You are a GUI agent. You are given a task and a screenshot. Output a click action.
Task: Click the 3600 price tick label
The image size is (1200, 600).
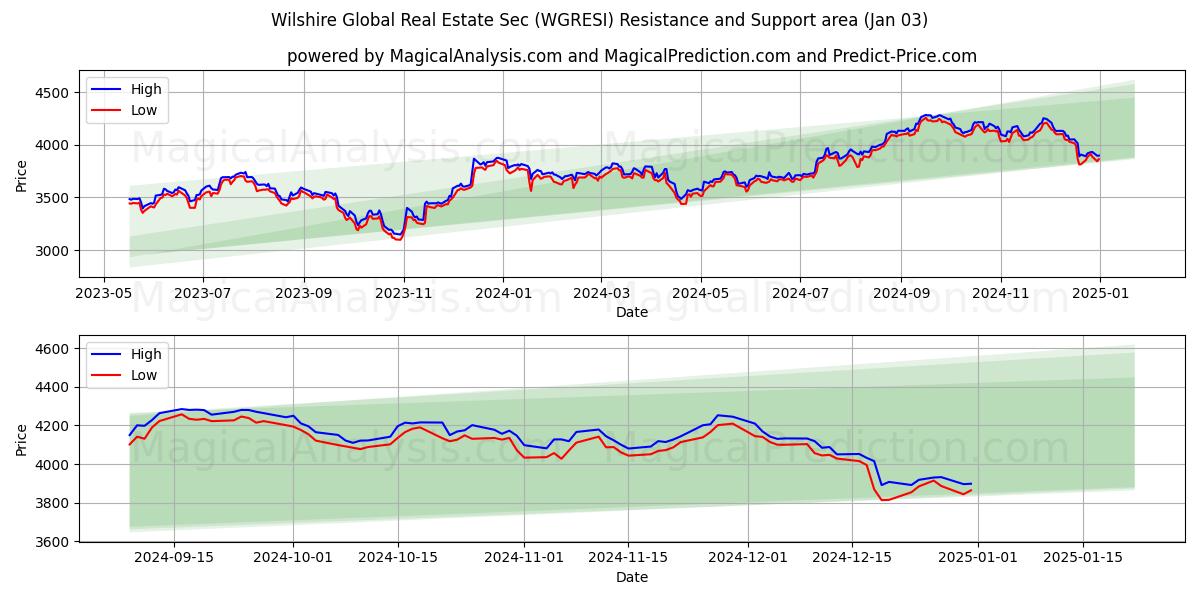(x=53, y=542)
